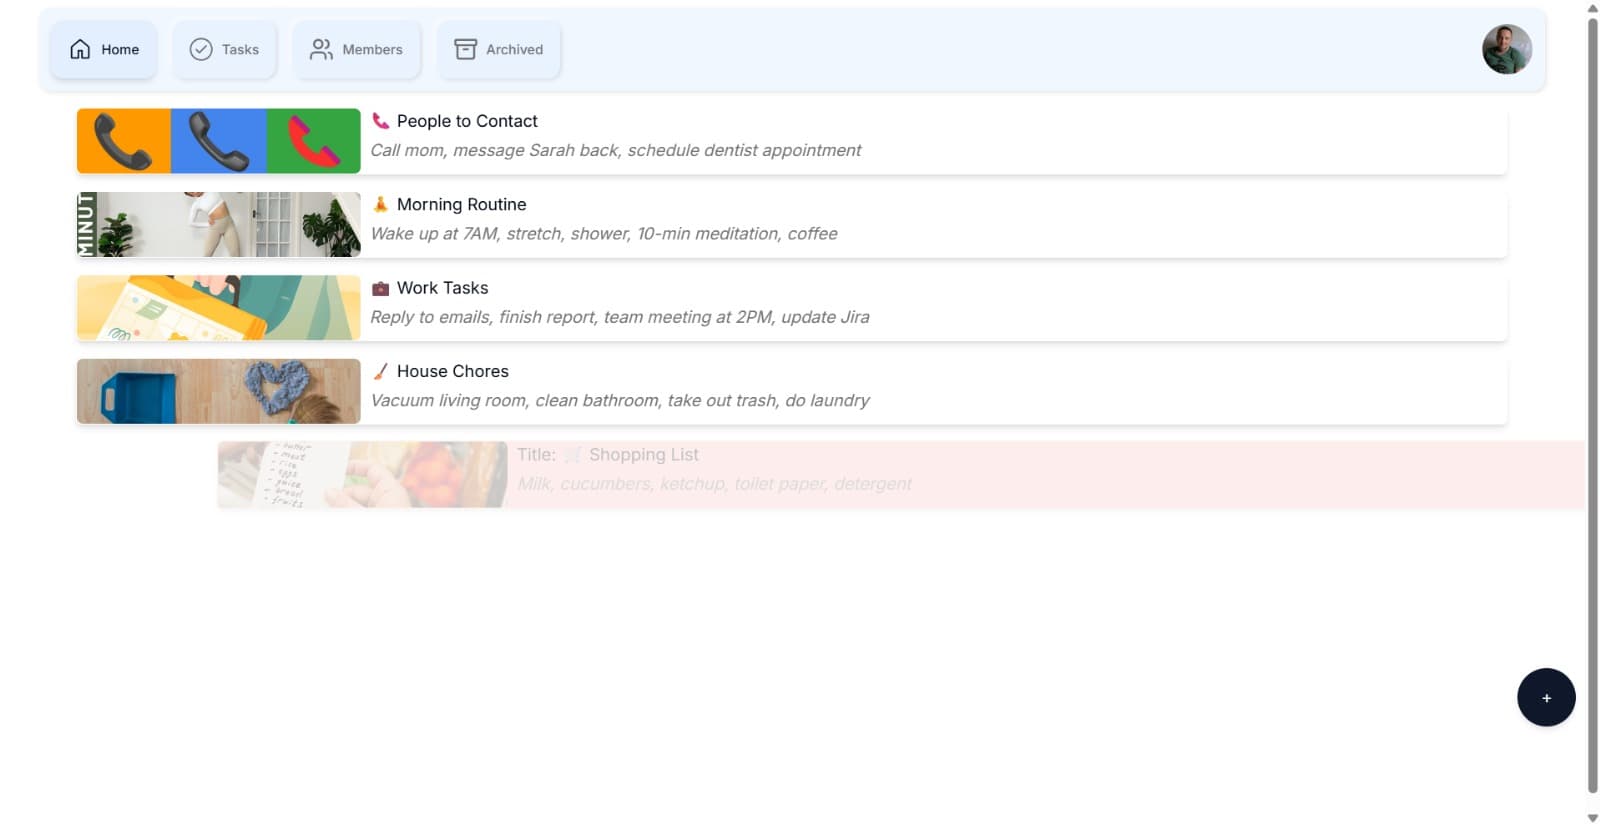Click the broom emoji beside House Chores
Viewport: 1600px width, 824px height.
(380, 371)
